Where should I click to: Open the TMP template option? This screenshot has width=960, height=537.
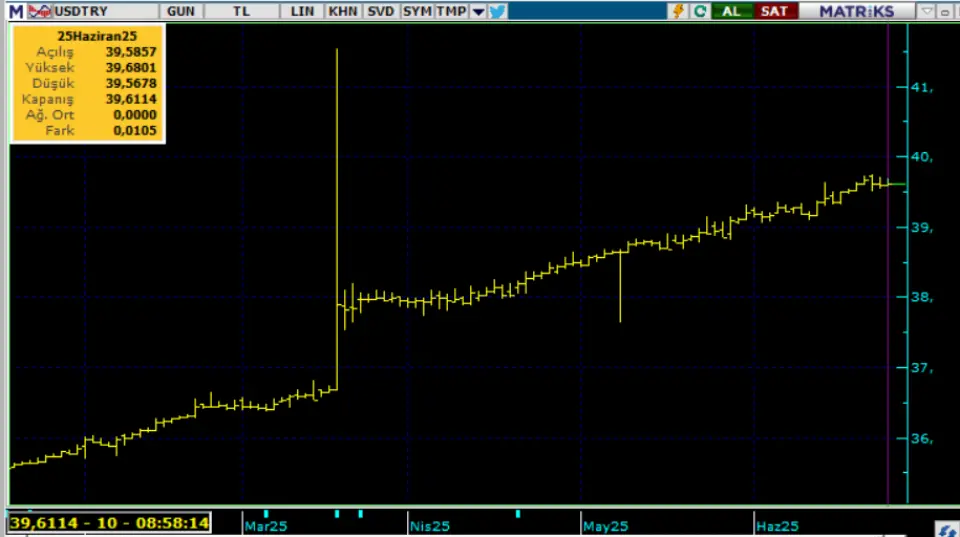click(x=451, y=11)
